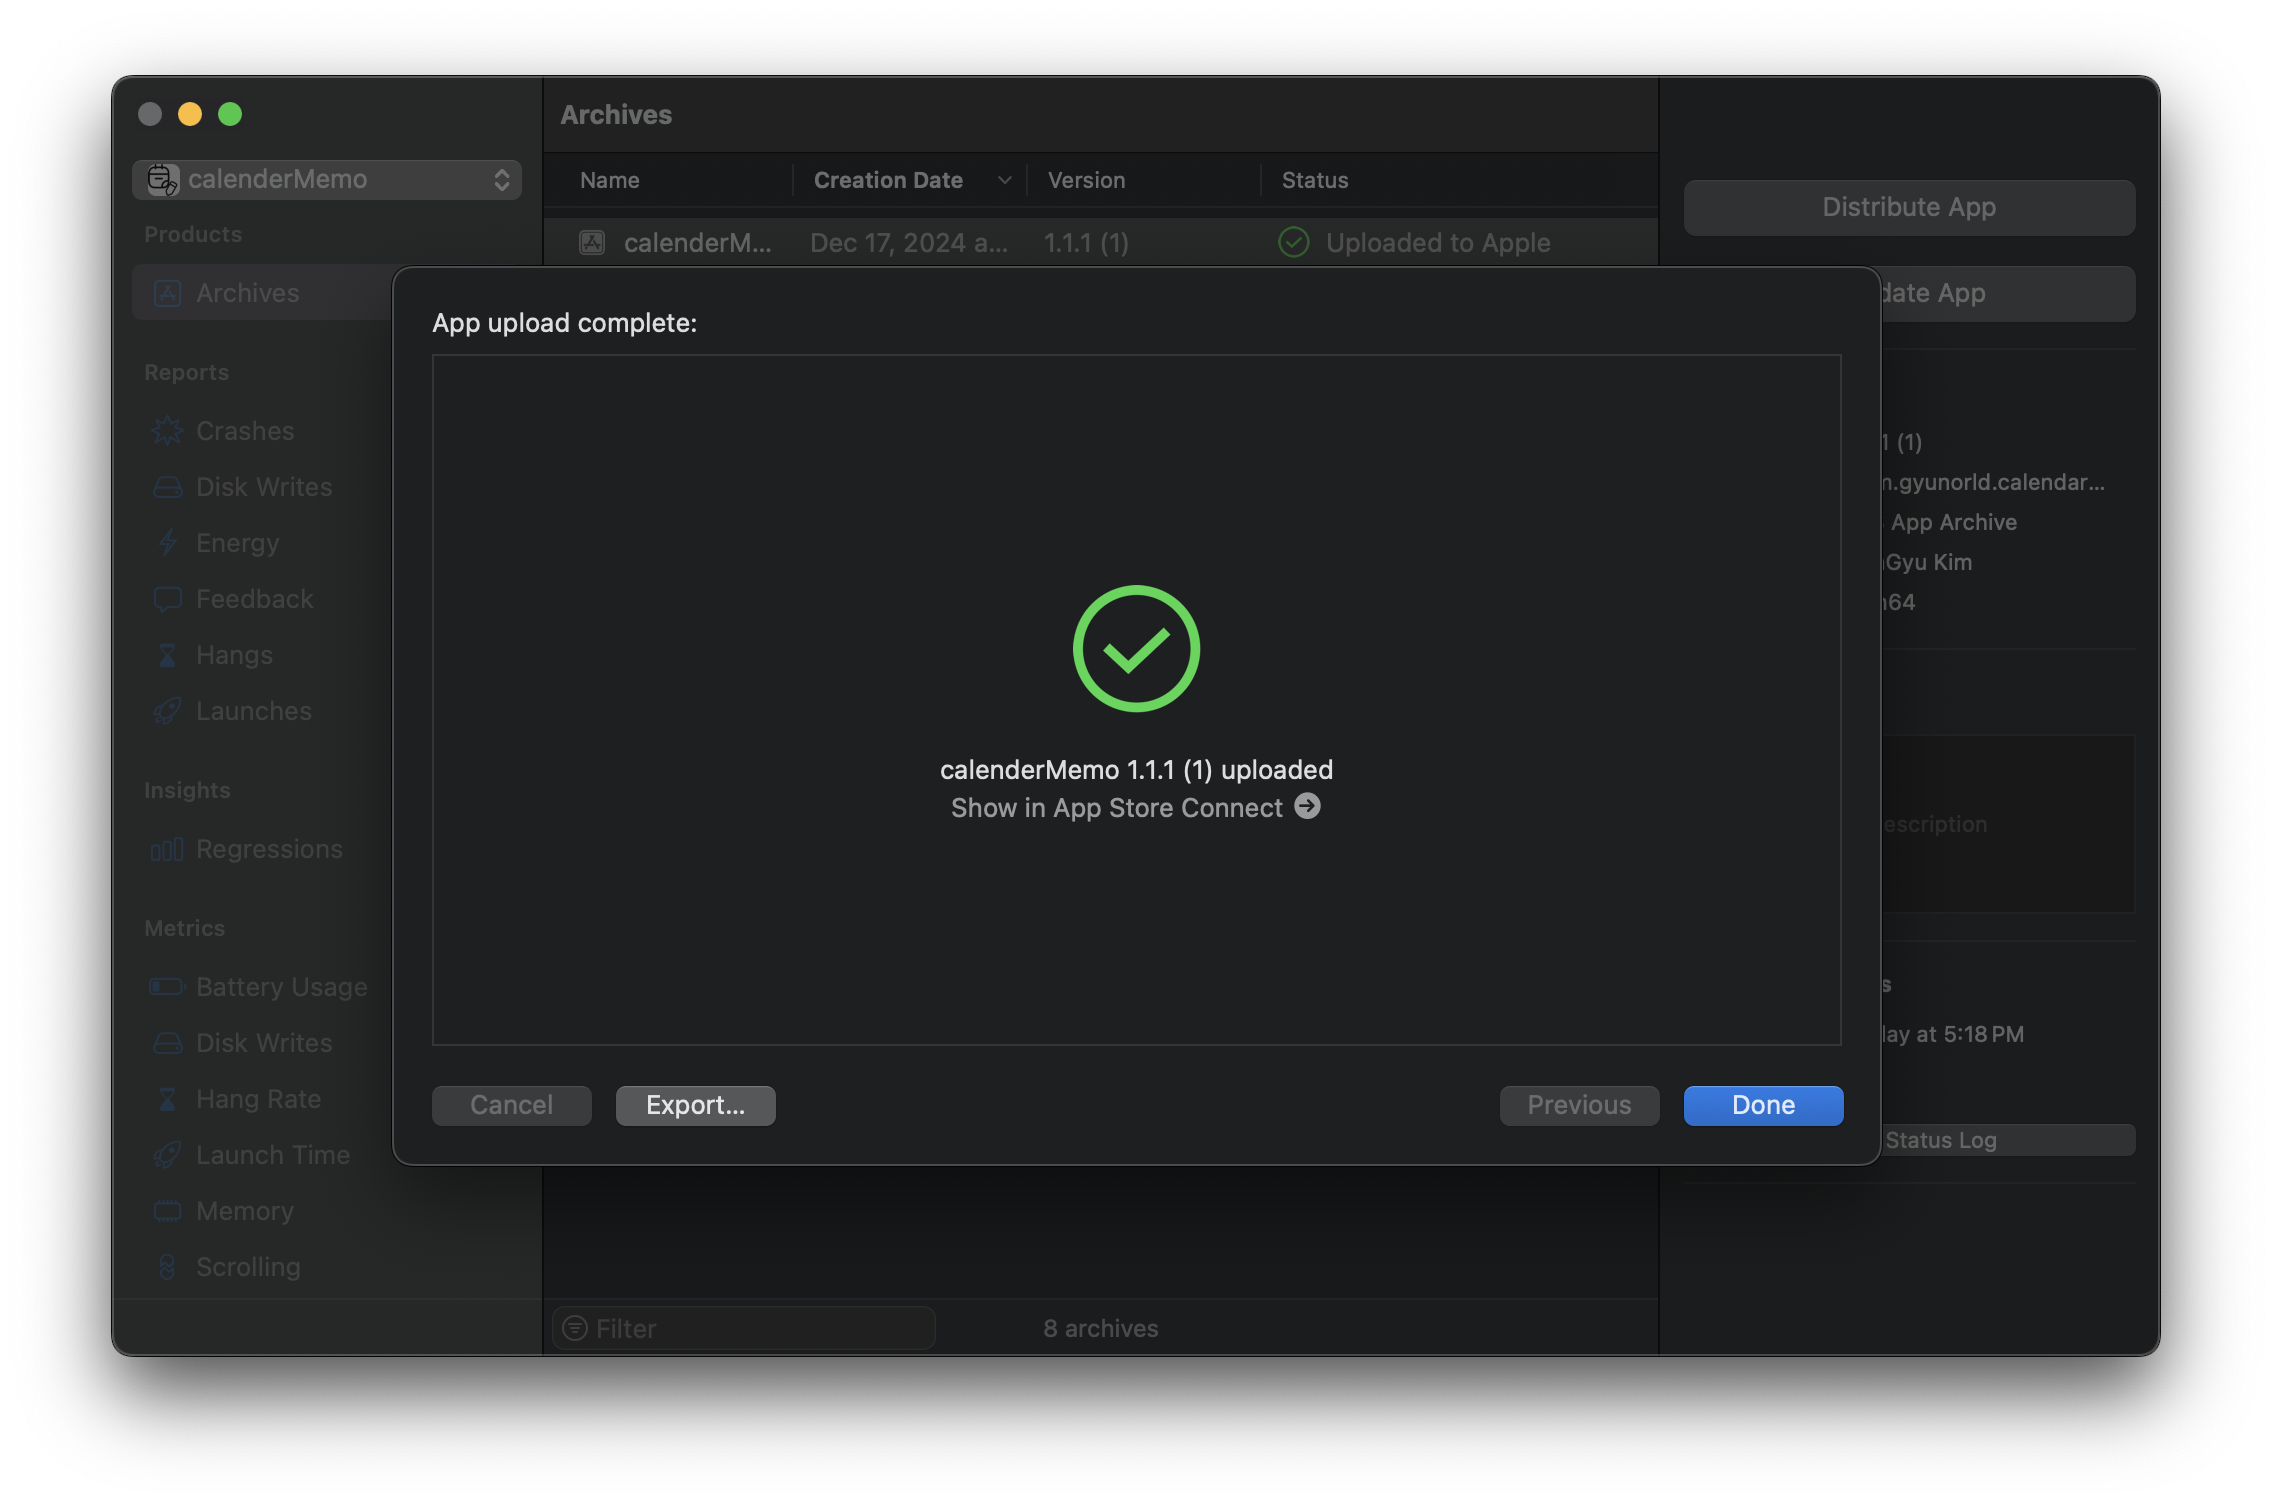This screenshot has width=2272, height=1504.
Task: Click the archive icon in calenderM... row
Action: click(x=592, y=242)
